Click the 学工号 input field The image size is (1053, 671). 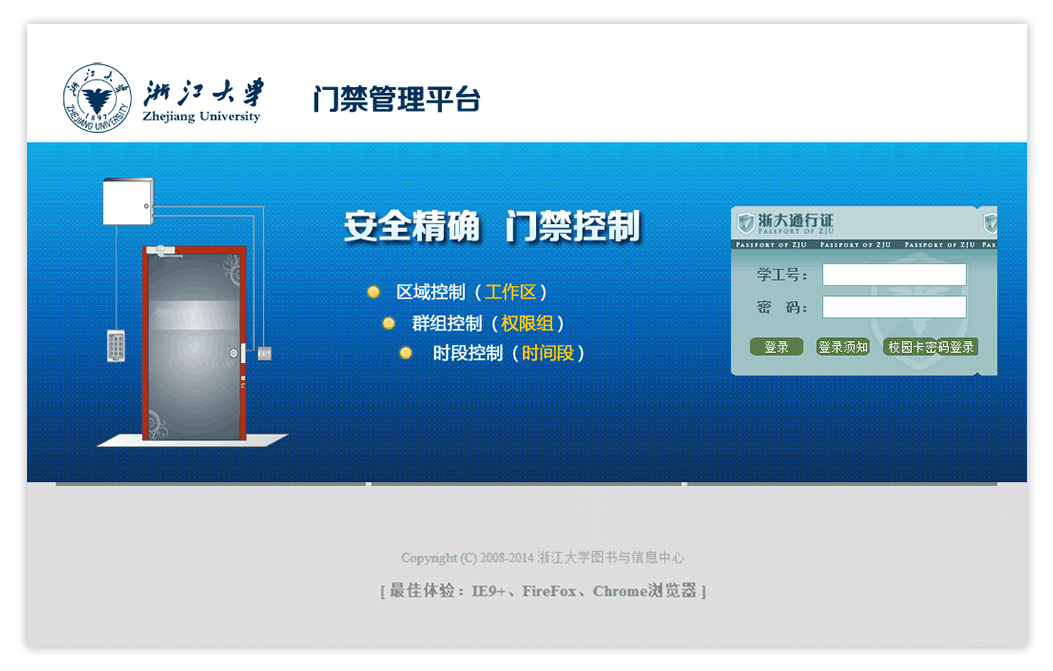tap(894, 275)
